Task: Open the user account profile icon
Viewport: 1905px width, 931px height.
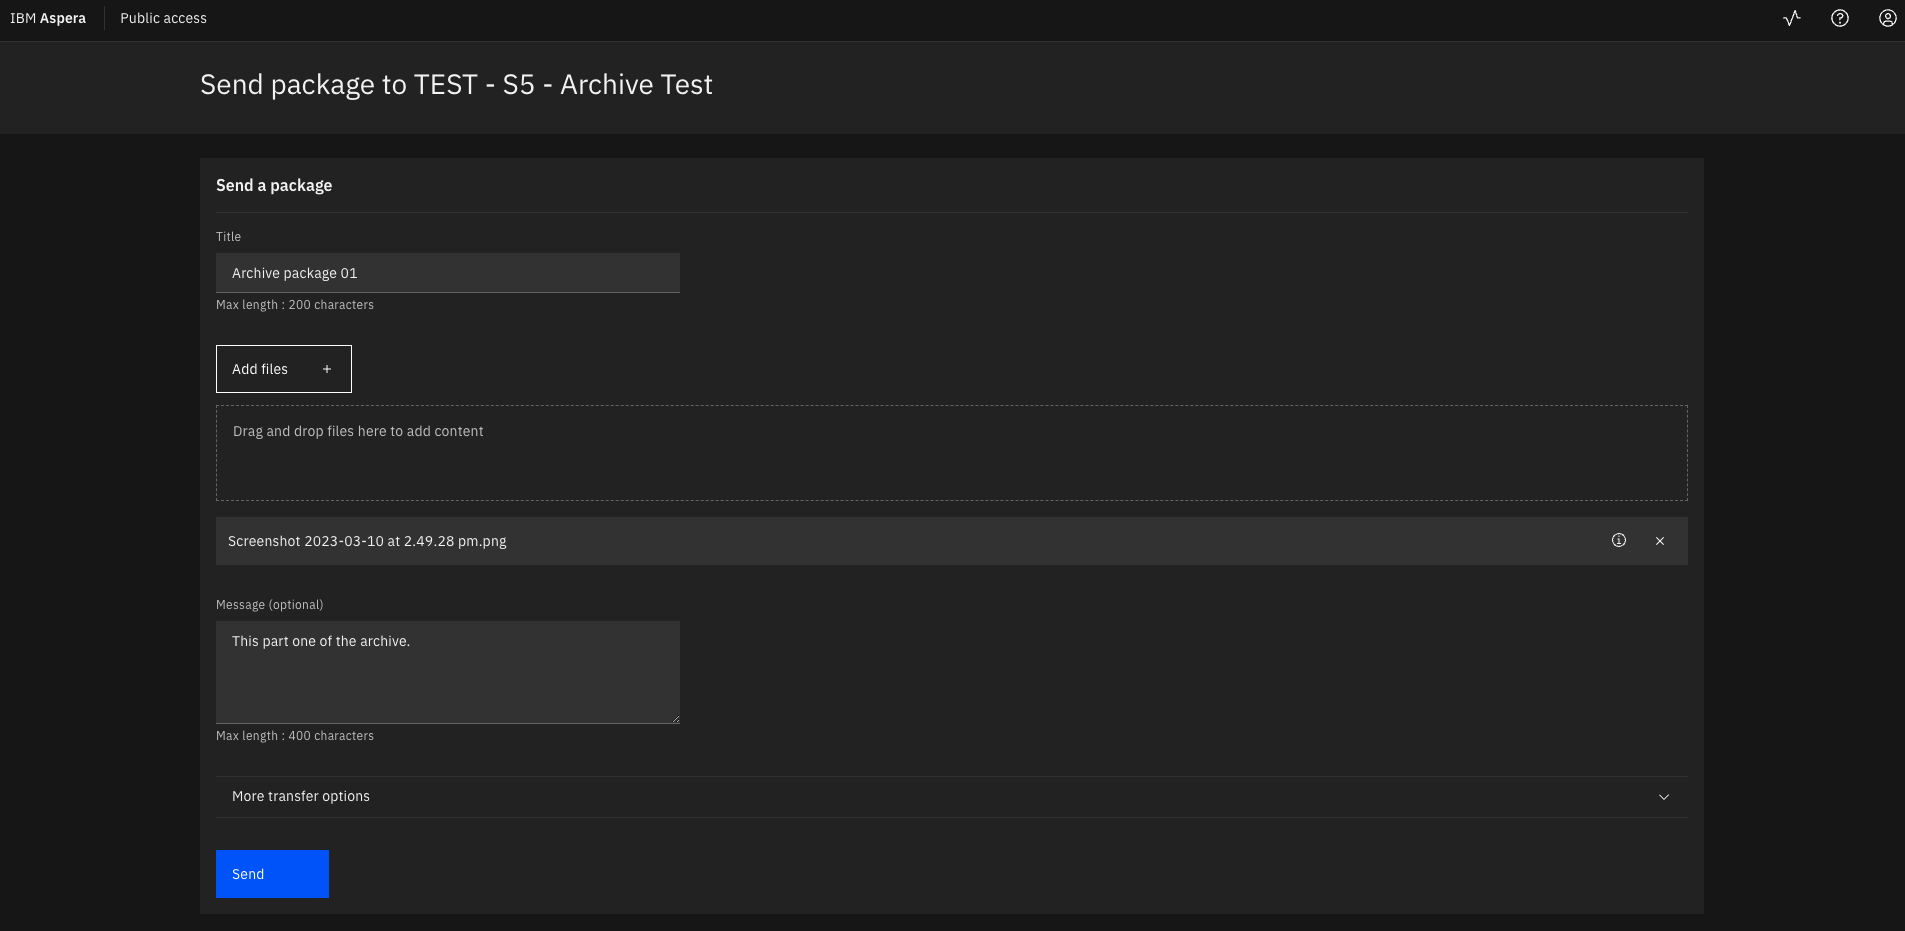Action: (x=1888, y=18)
